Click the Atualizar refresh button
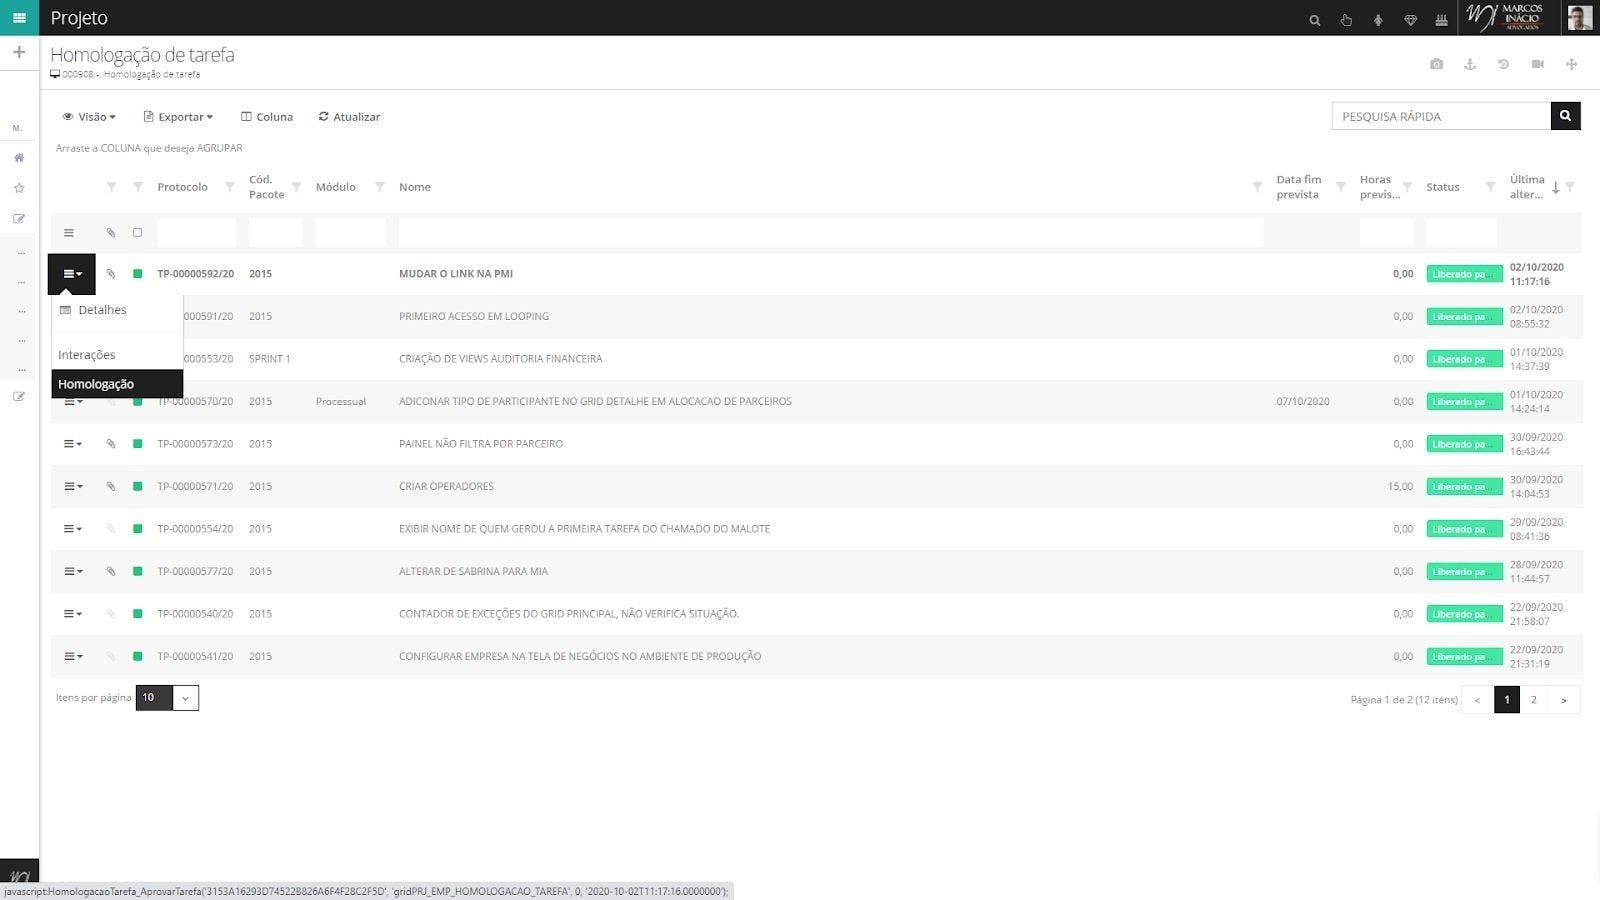 pyautogui.click(x=349, y=117)
